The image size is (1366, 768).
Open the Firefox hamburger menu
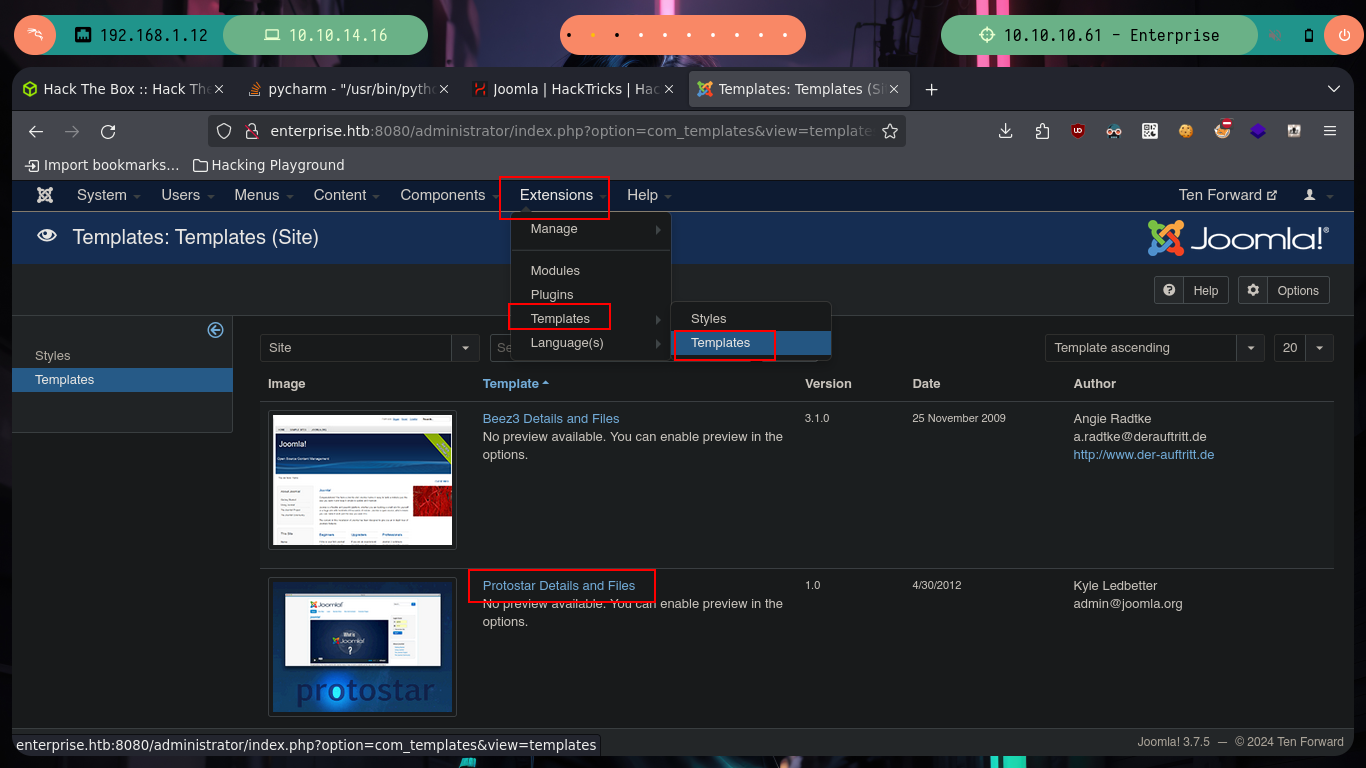click(1330, 131)
